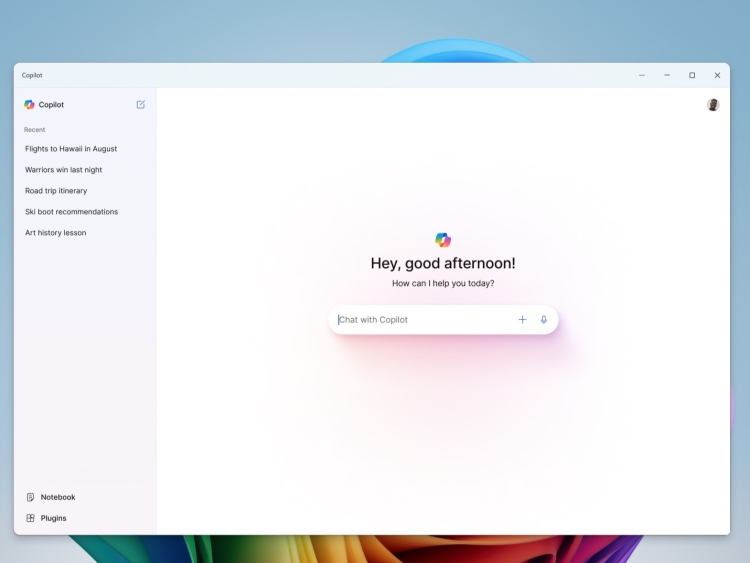Image resolution: width=750 pixels, height=563 pixels.
Task: Click the large Copilot logo above greeting
Action: point(443,239)
